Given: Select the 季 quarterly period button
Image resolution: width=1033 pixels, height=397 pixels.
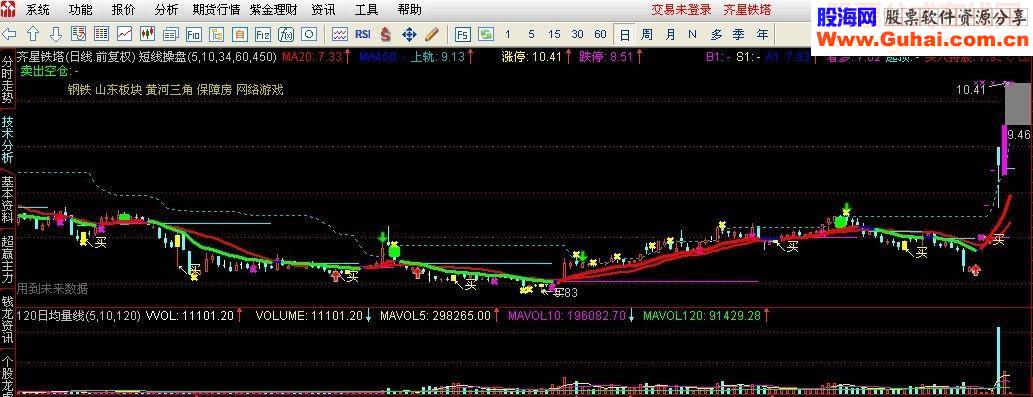Looking at the screenshot, I should click(x=739, y=34).
